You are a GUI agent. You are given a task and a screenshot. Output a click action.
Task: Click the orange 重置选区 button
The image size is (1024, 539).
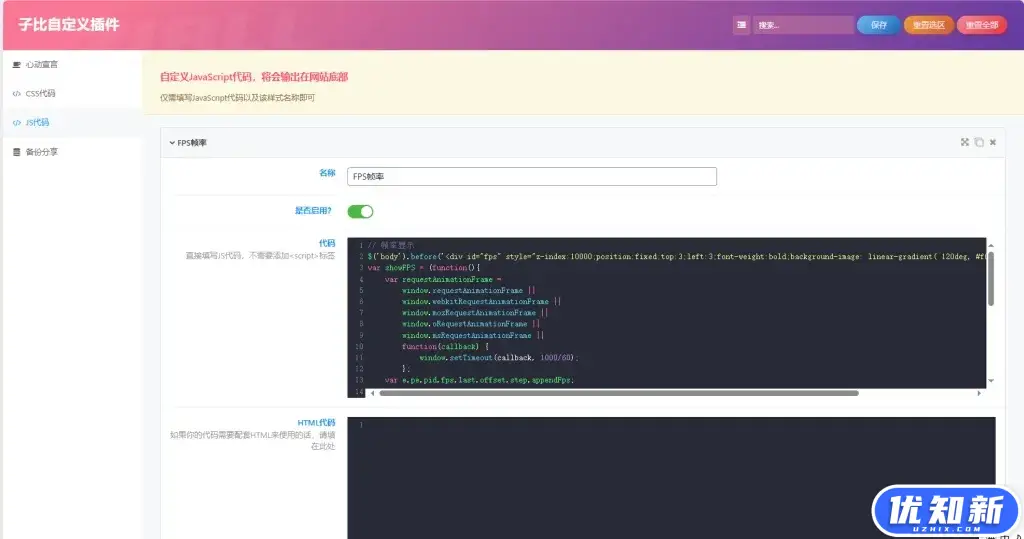click(x=928, y=25)
